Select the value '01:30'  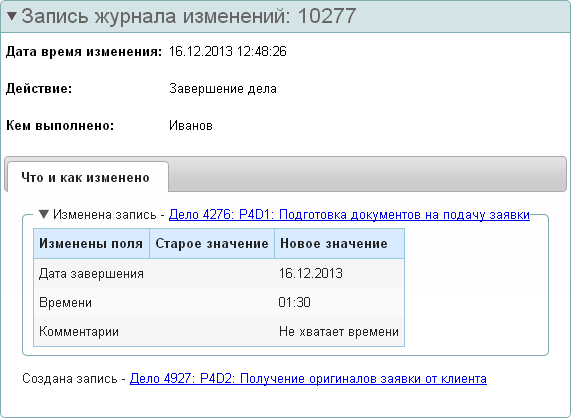(294, 303)
